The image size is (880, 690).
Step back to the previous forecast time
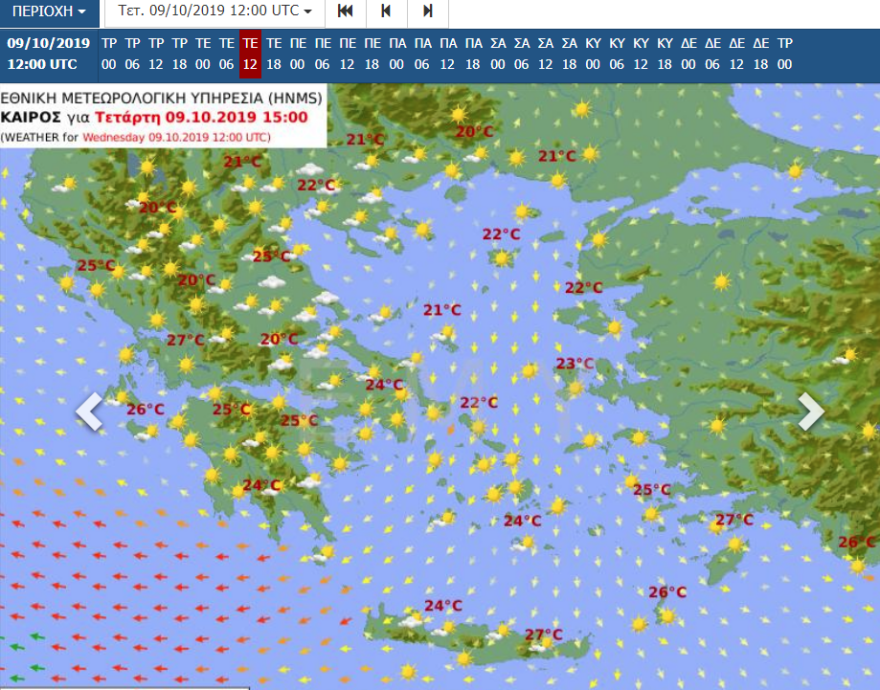(385, 14)
